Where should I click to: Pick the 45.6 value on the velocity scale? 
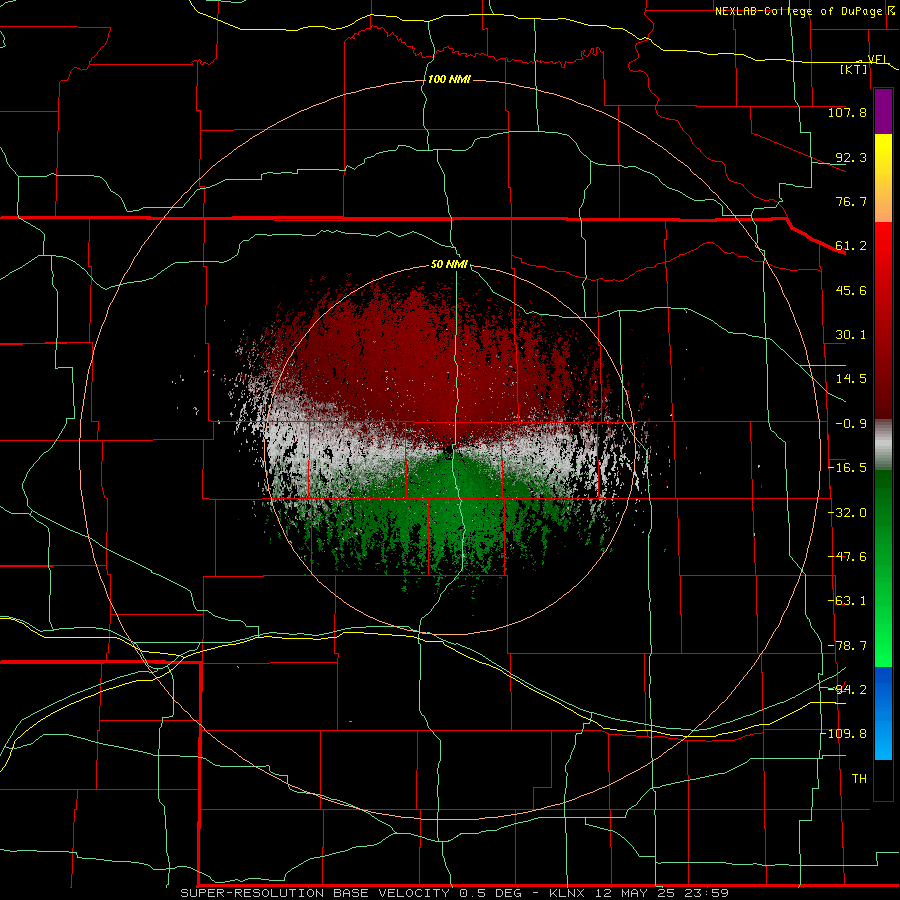click(x=851, y=290)
